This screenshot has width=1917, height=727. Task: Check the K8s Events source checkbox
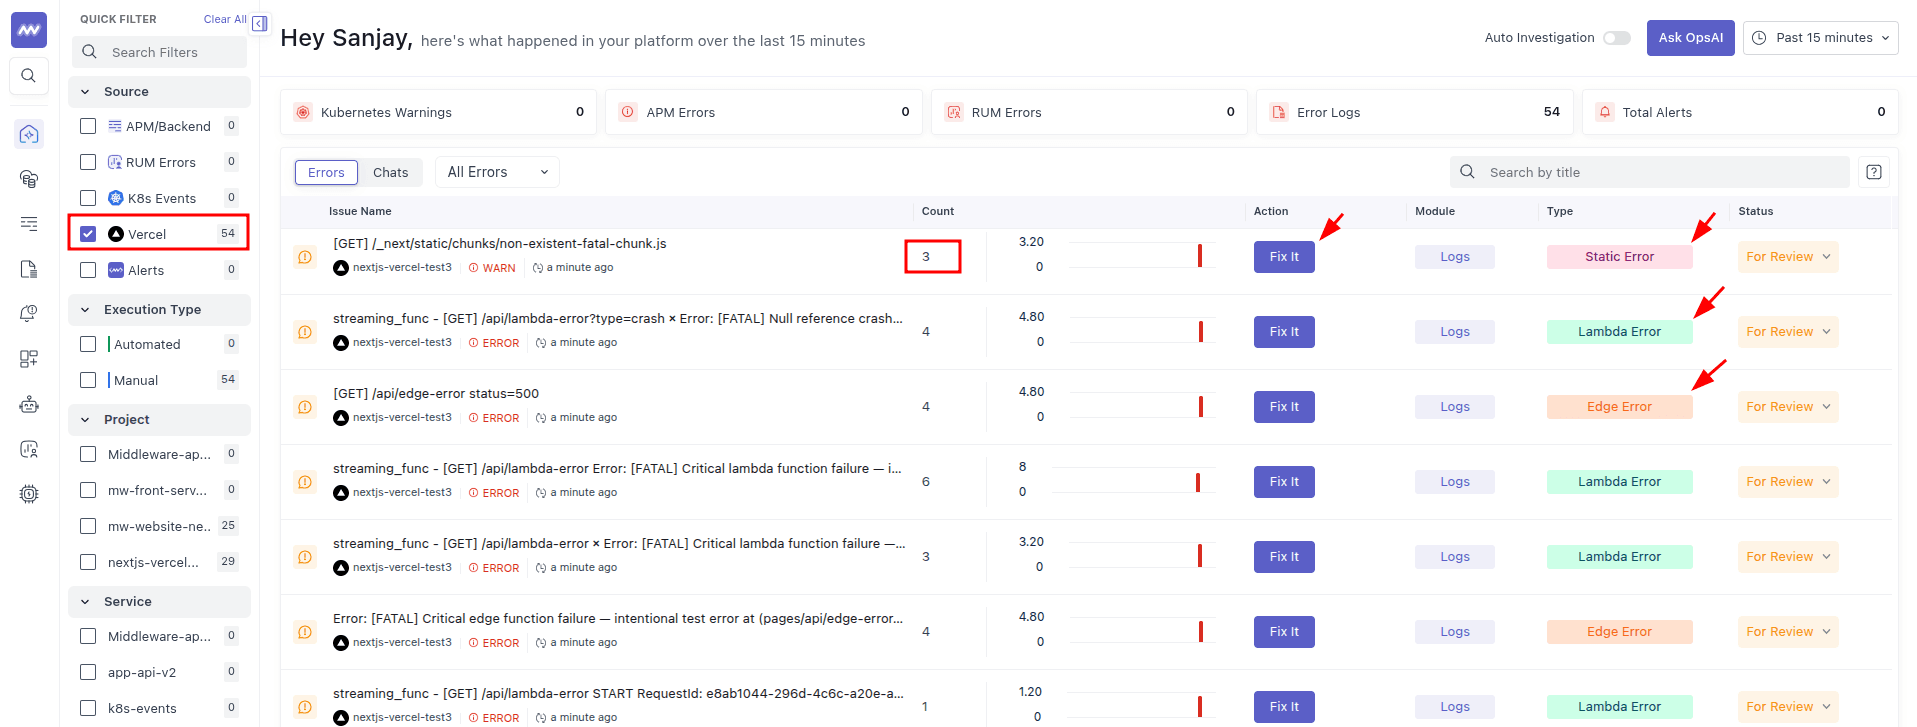[88, 198]
